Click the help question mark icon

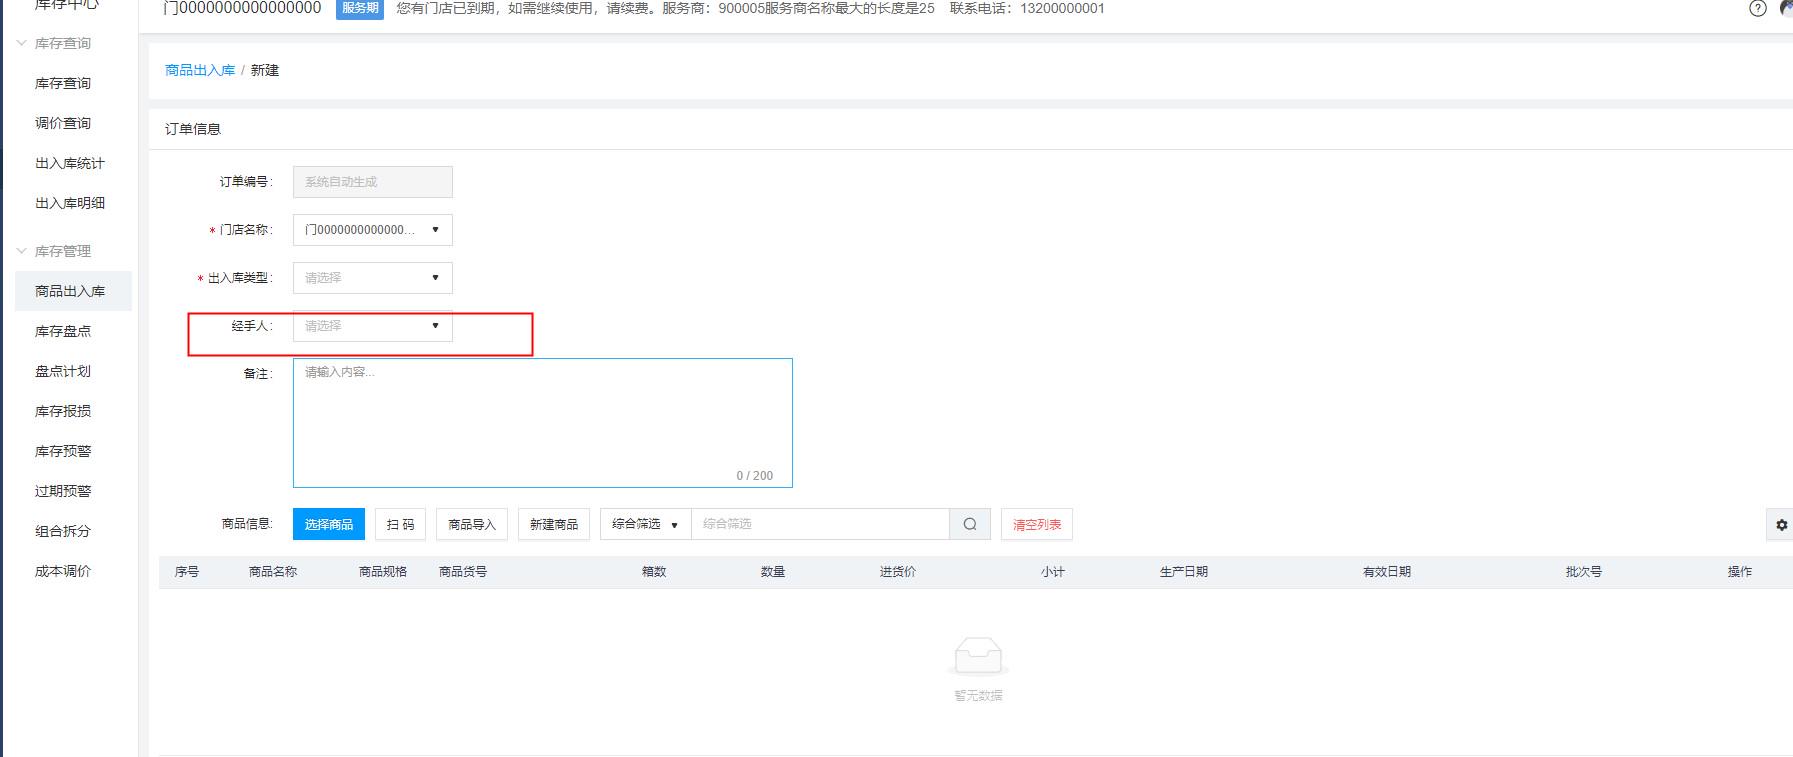click(1757, 8)
